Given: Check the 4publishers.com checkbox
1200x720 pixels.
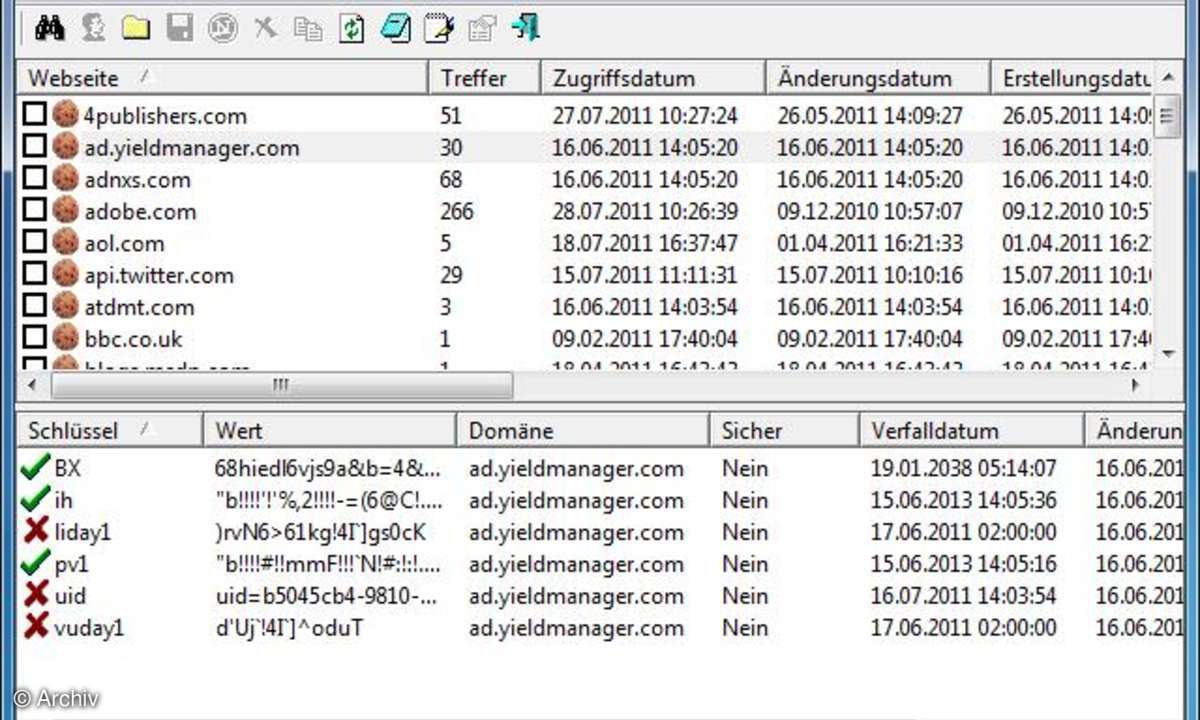Looking at the screenshot, I should (35, 114).
